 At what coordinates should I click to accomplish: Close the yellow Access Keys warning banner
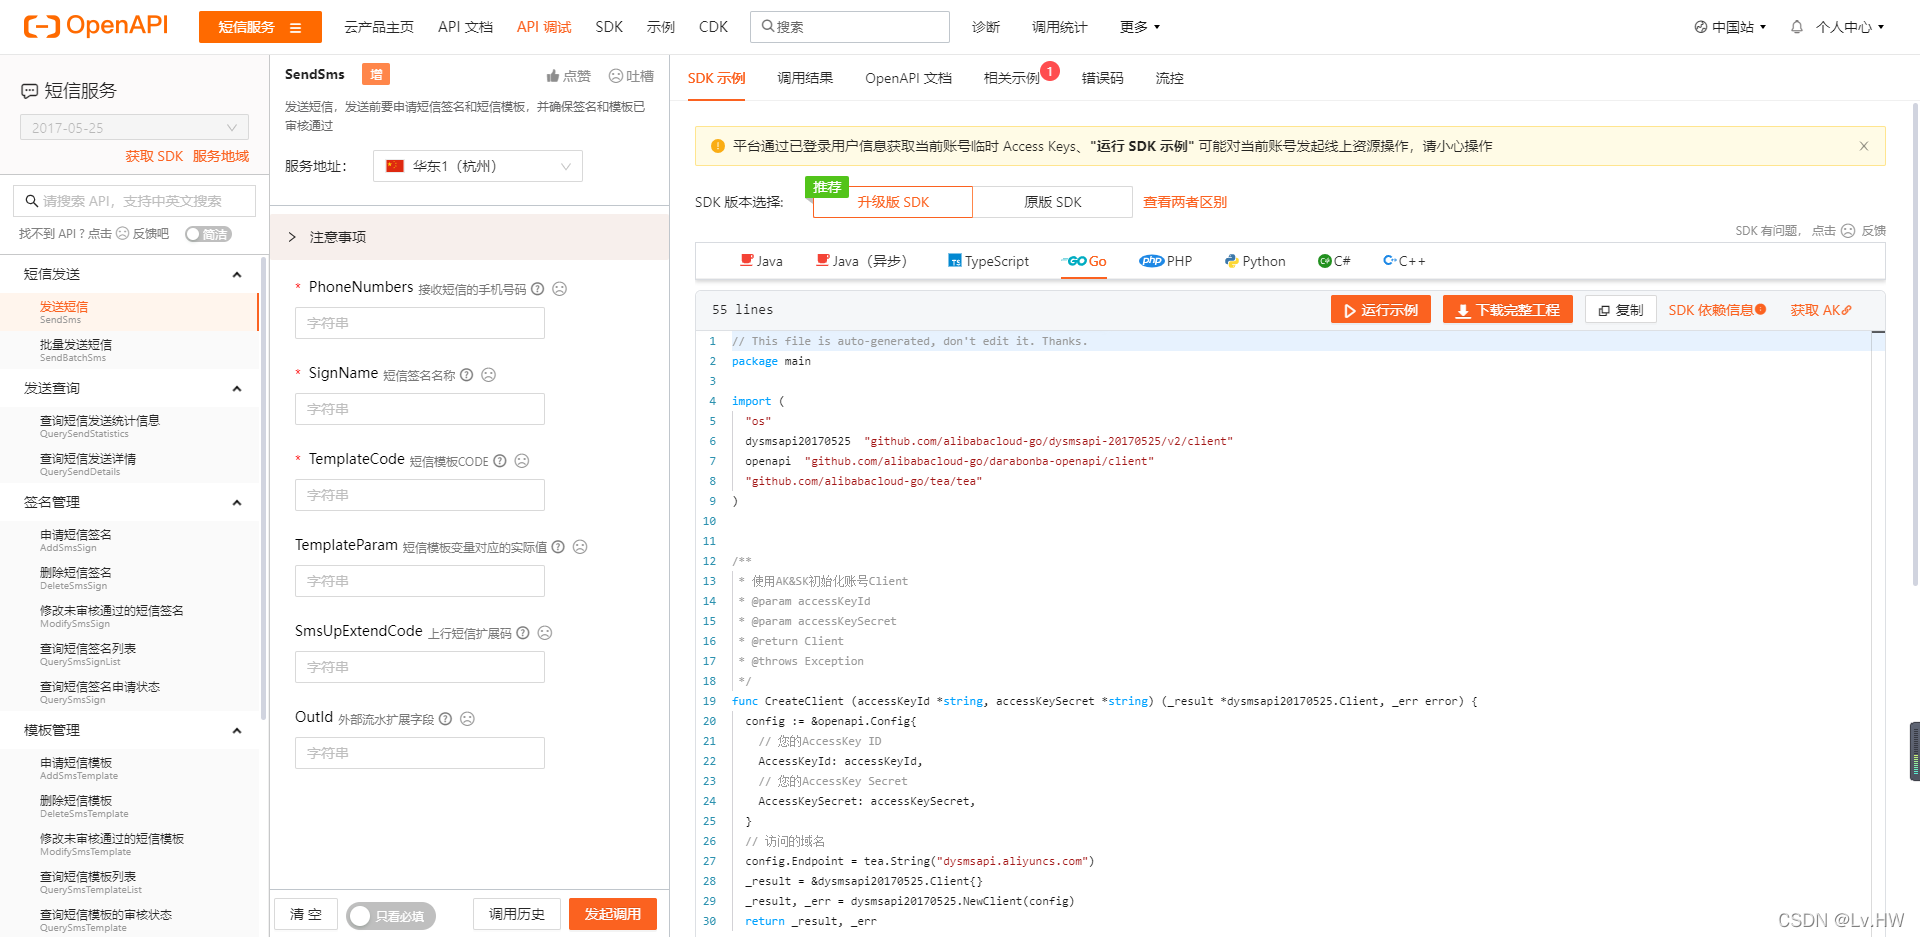1864,146
